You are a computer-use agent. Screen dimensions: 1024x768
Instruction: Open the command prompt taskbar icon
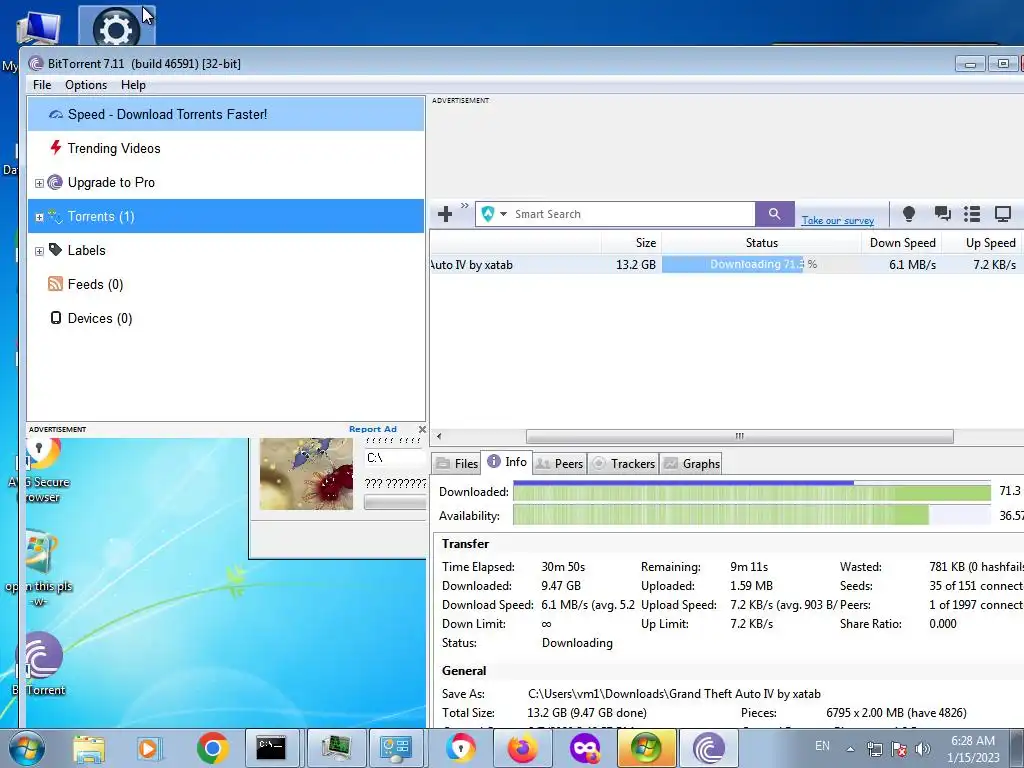tap(271, 748)
